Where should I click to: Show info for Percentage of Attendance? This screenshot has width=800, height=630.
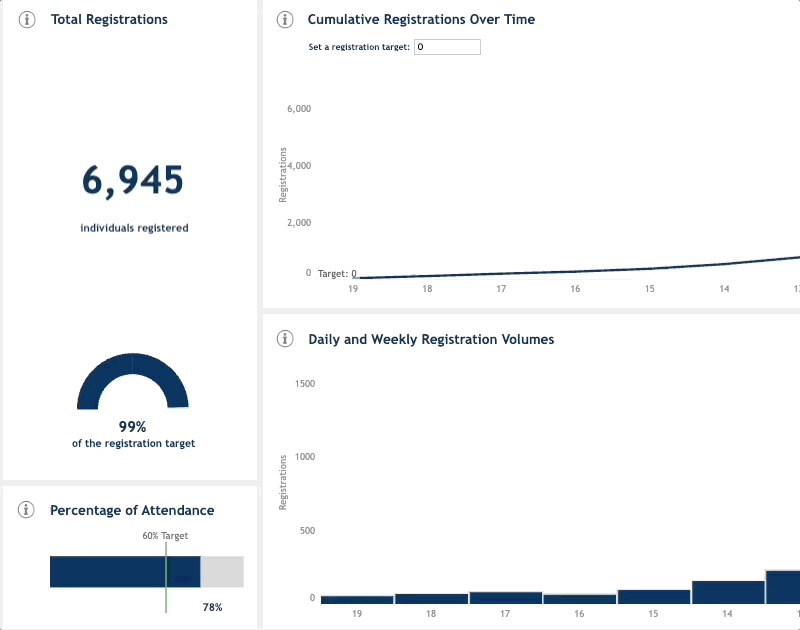[26, 509]
